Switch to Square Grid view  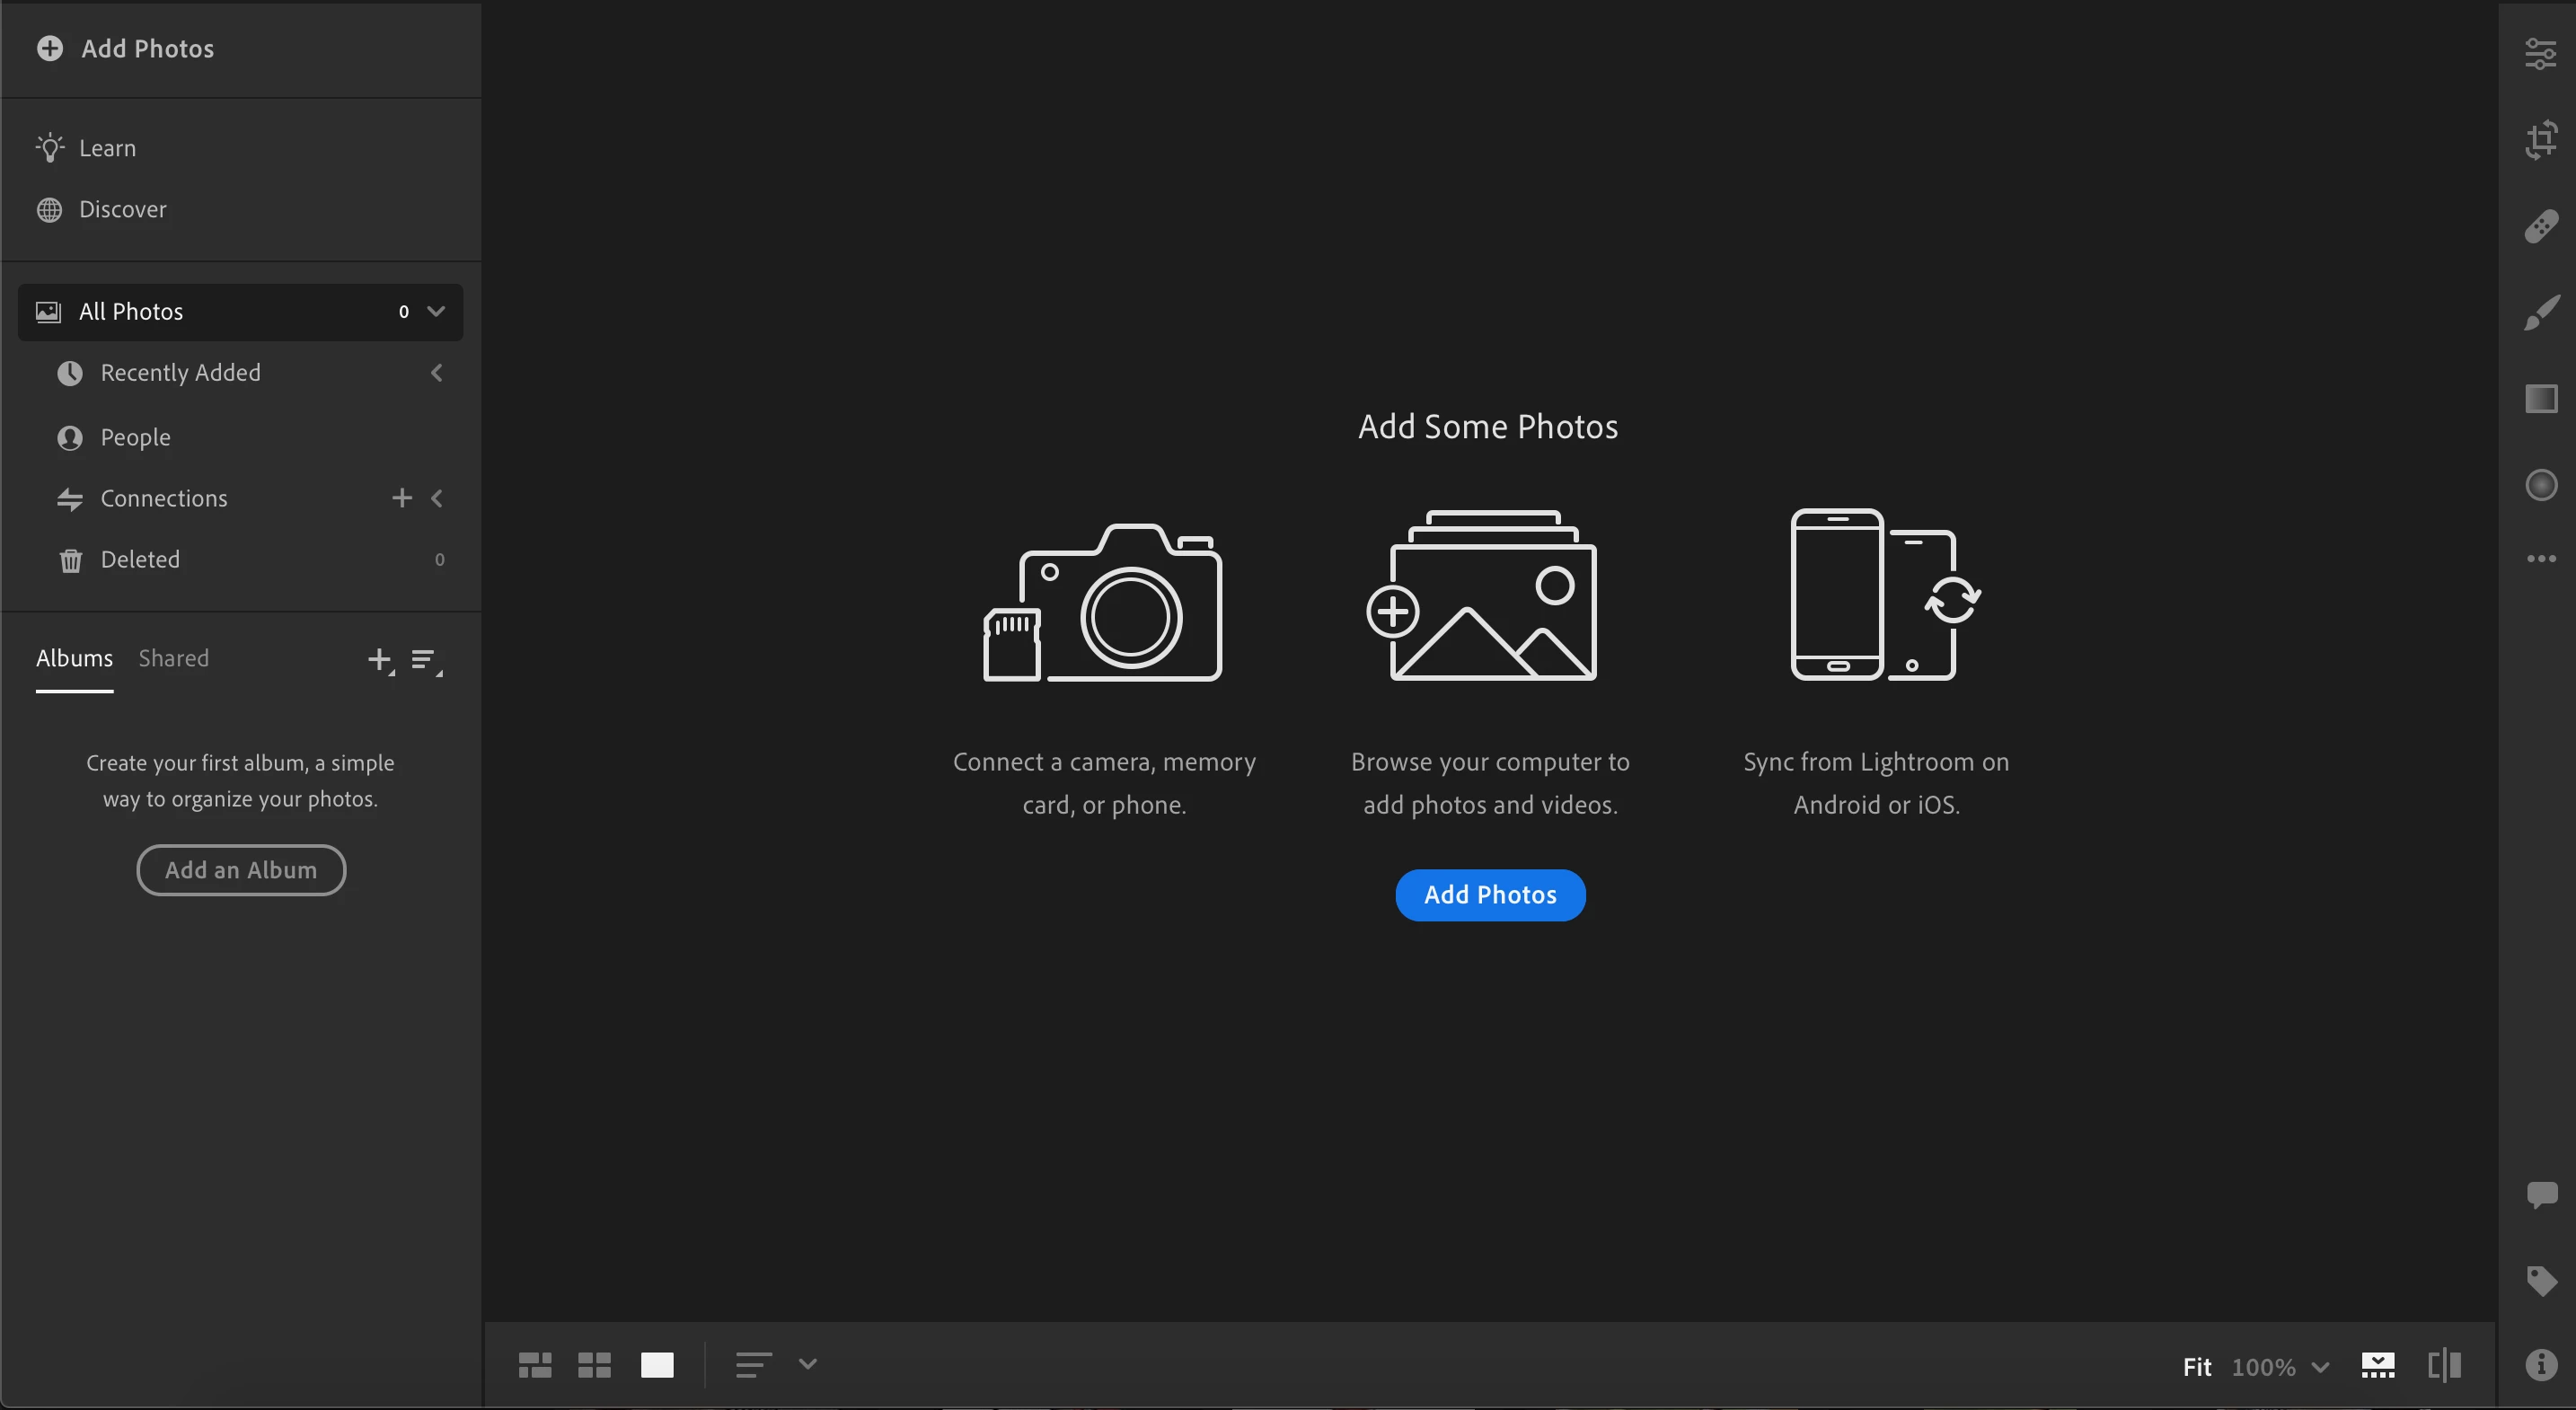tap(594, 1365)
